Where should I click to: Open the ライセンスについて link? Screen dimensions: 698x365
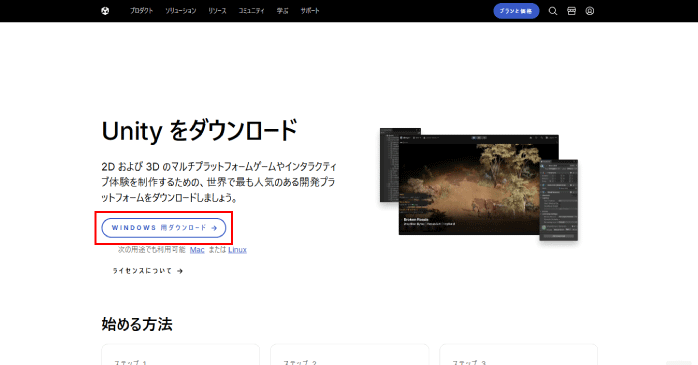pos(147,271)
